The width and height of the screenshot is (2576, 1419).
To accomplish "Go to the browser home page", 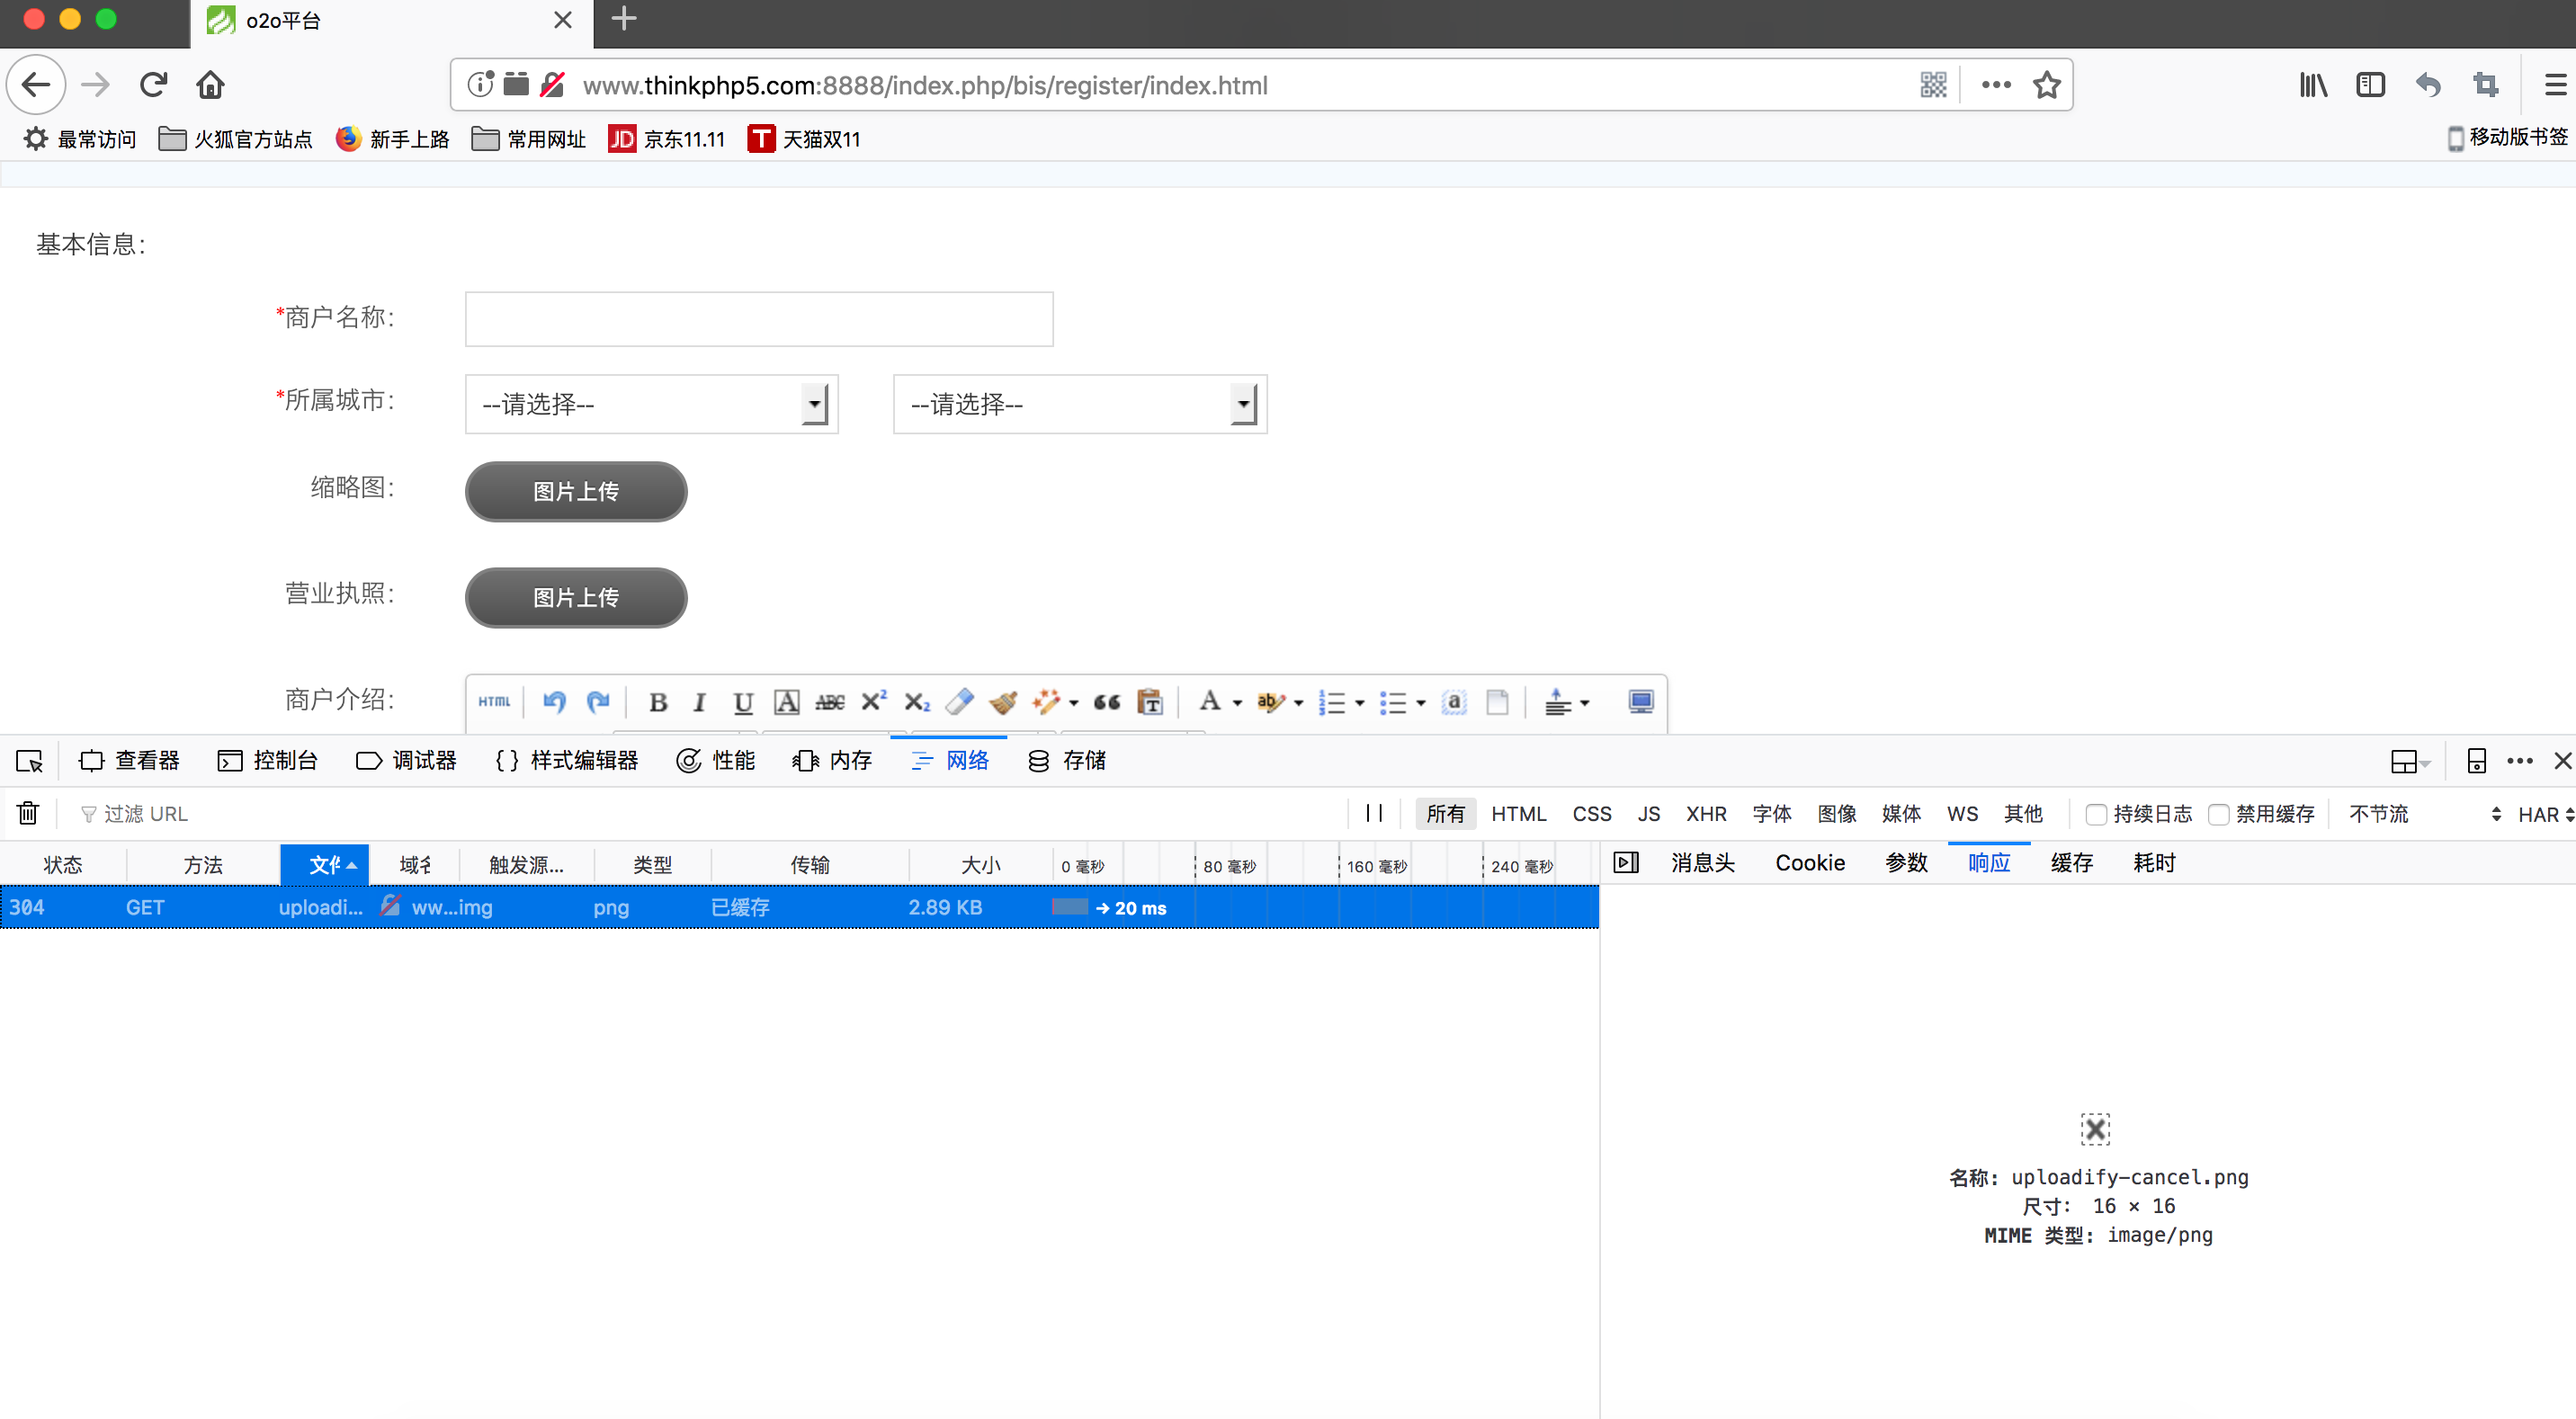I will [x=210, y=85].
